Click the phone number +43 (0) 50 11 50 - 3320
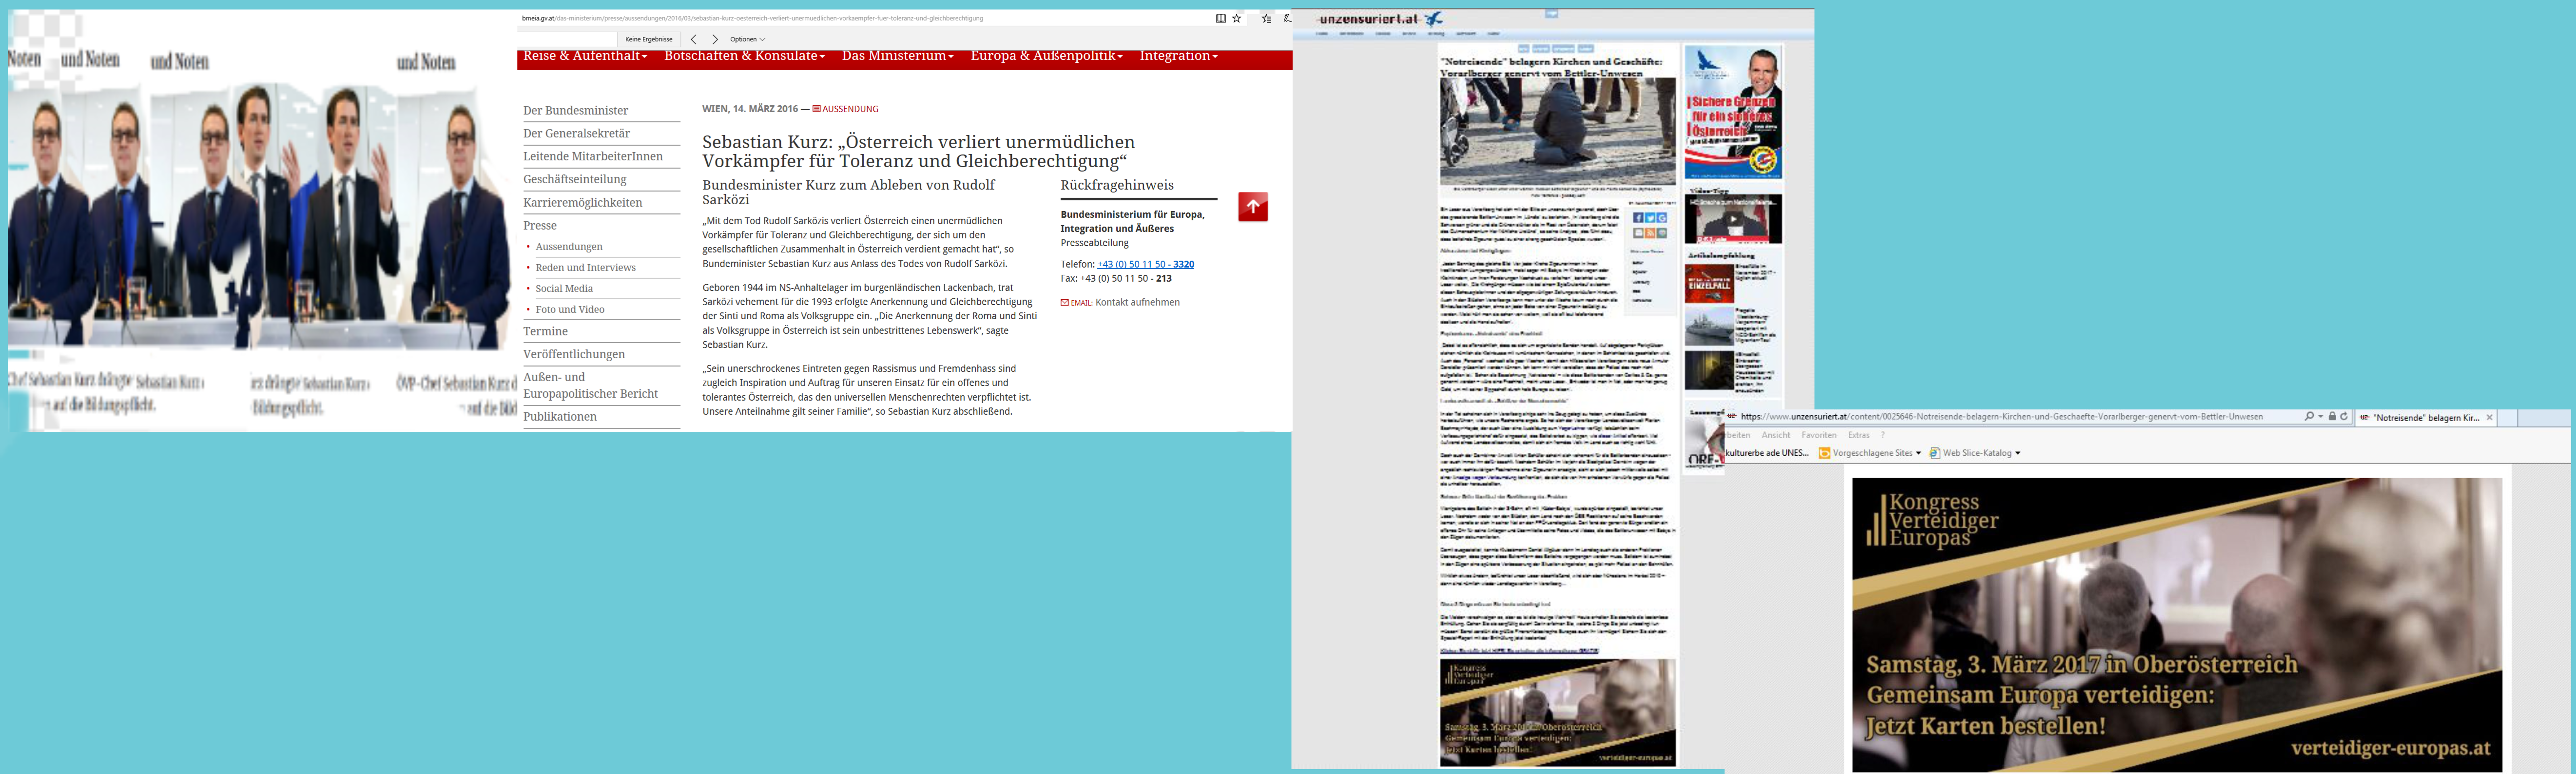This screenshot has height=774, width=2576. pyautogui.click(x=1145, y=264)
